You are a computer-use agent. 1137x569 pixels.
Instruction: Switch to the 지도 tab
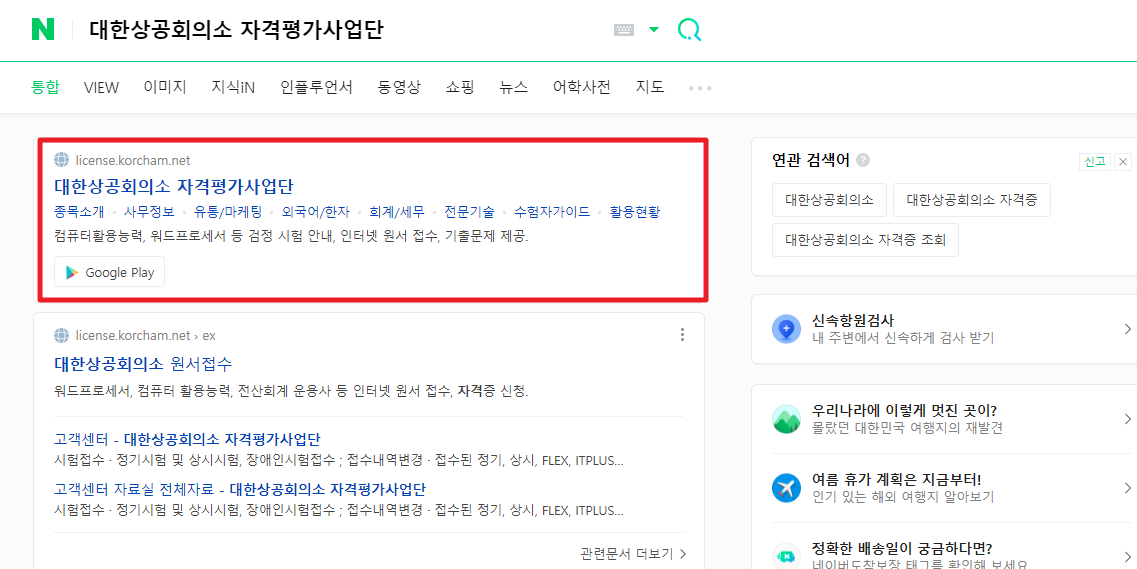pyautogui.click(x=650, y=88)
